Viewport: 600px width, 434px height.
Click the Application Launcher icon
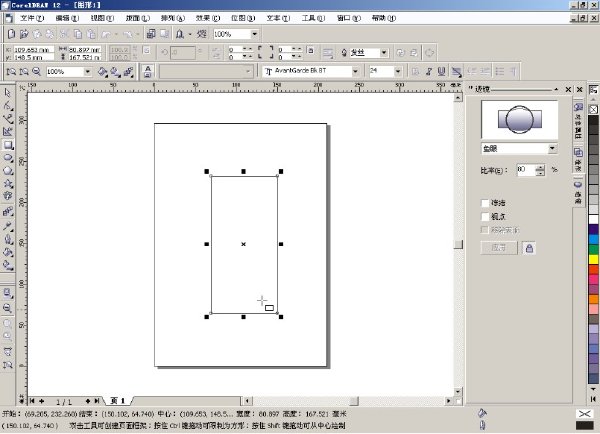(x=179, y=34)
